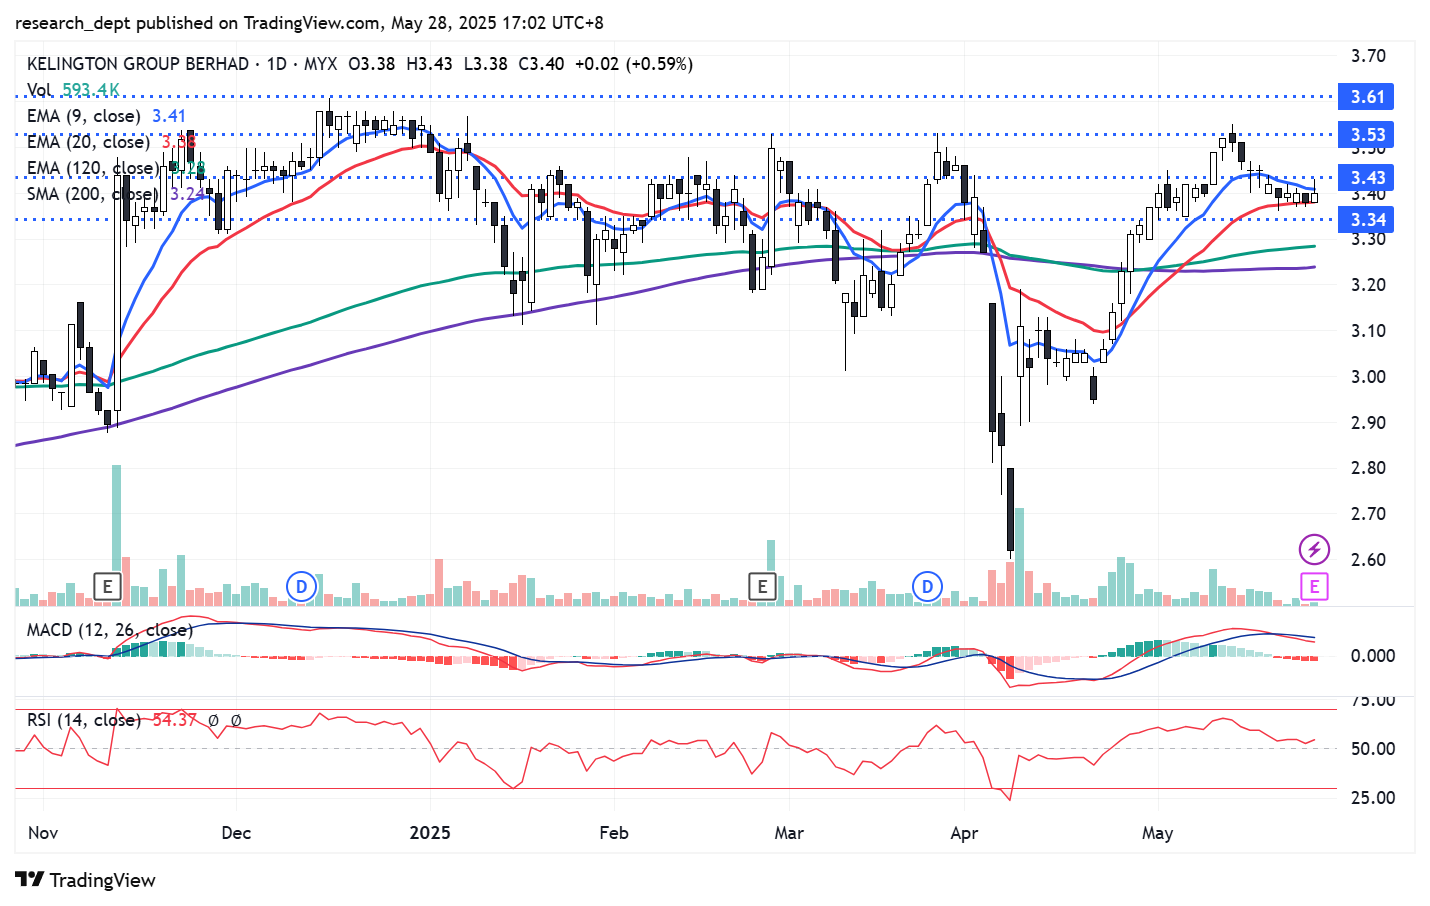Click the KELINGTON GROUP BERHAD symbol title

click(138, 64)
